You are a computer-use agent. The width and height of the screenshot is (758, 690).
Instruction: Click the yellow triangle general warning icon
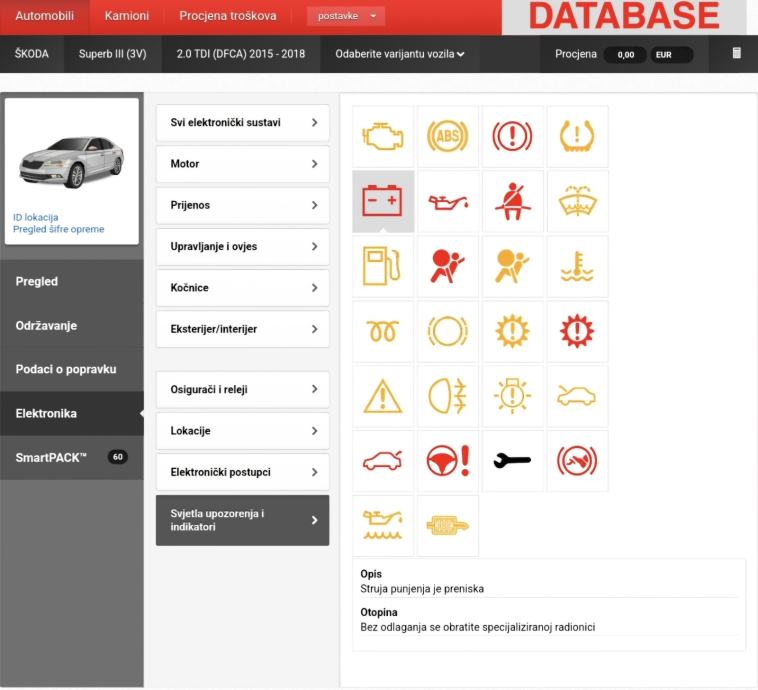pyautogui.click(x=383, y=396)
